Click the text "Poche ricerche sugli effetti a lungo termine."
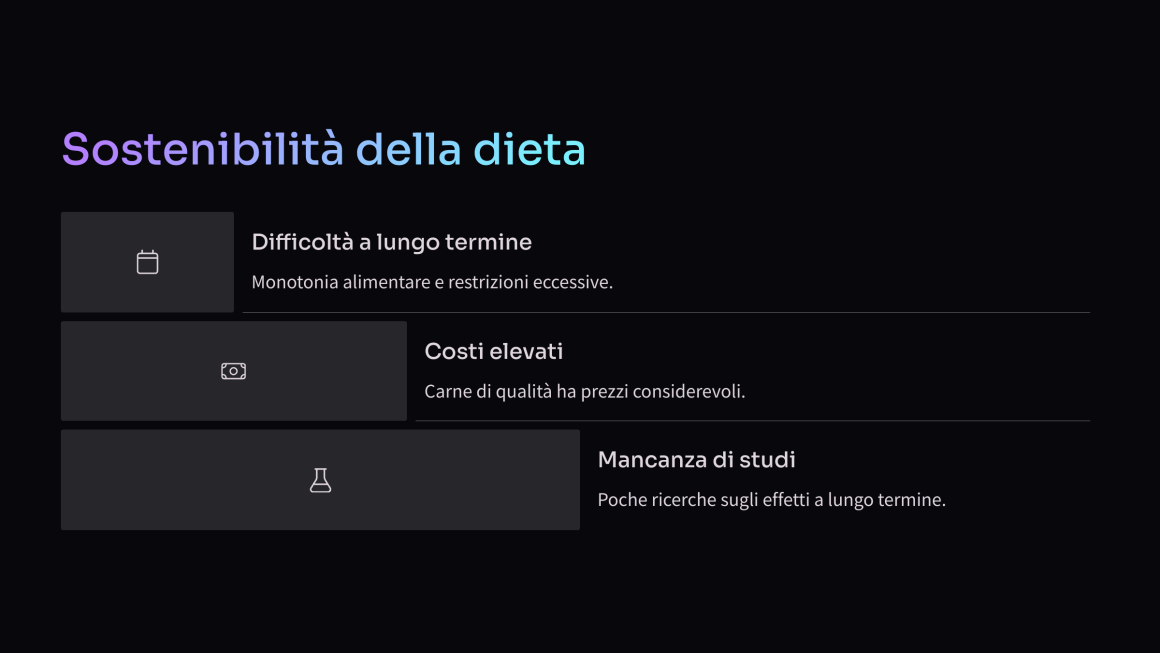 pyautogui.click(x=772, y=500)
